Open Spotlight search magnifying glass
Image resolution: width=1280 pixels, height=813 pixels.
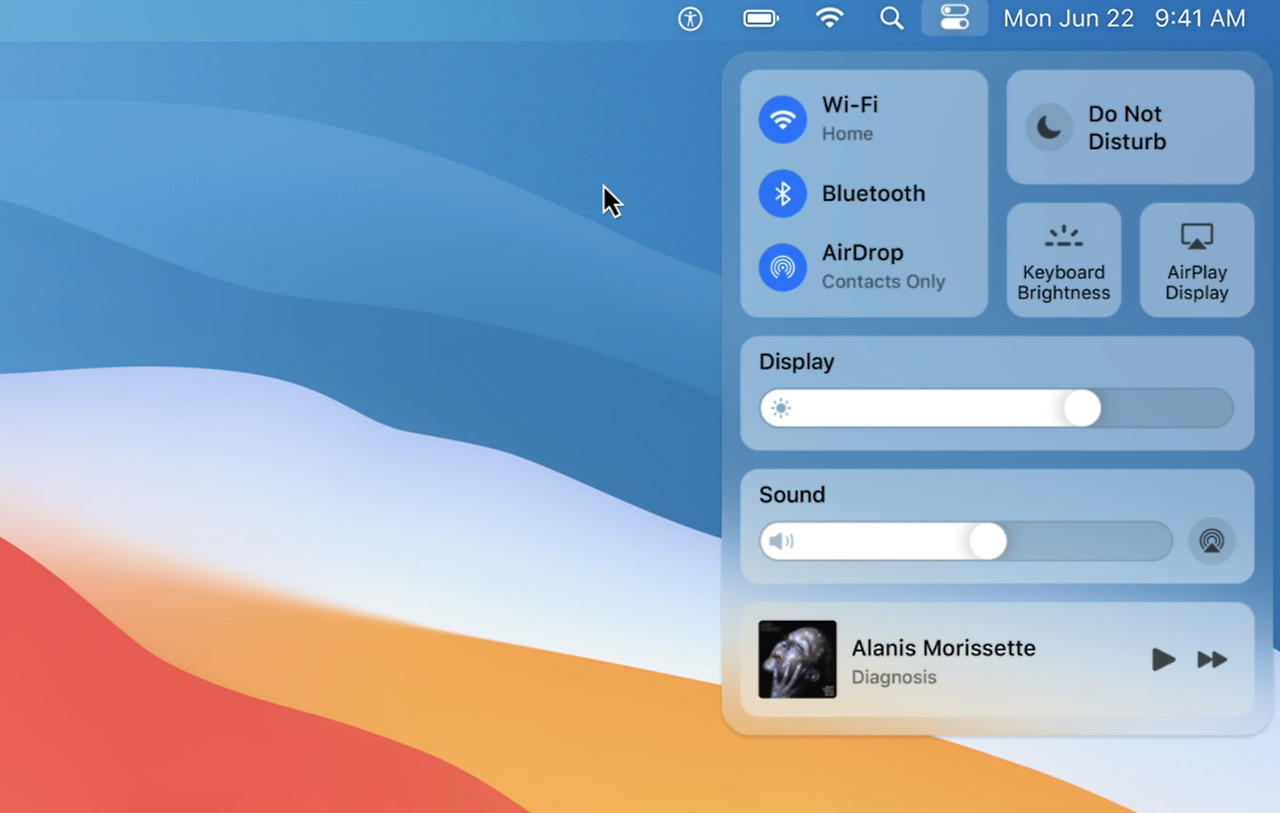(x=891, y=18)
